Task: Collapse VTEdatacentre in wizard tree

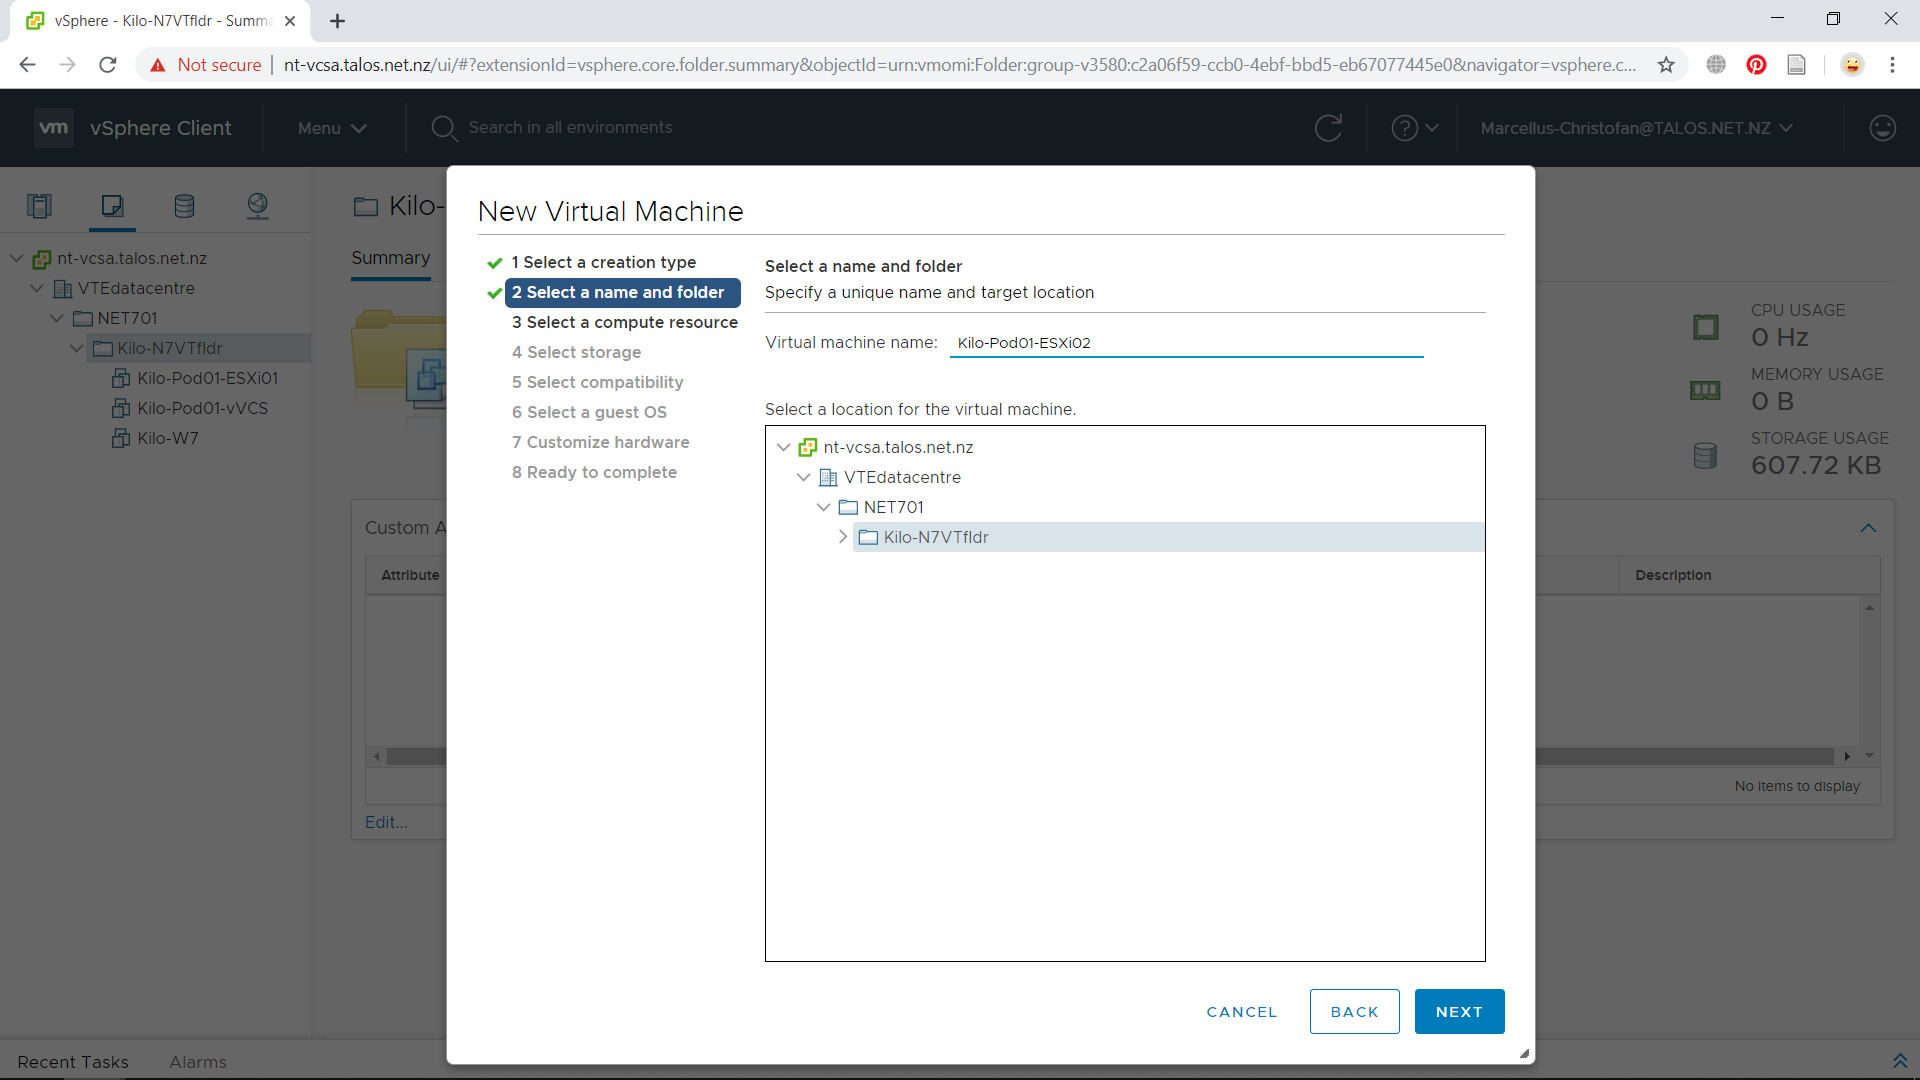Action: click(803, 477)
